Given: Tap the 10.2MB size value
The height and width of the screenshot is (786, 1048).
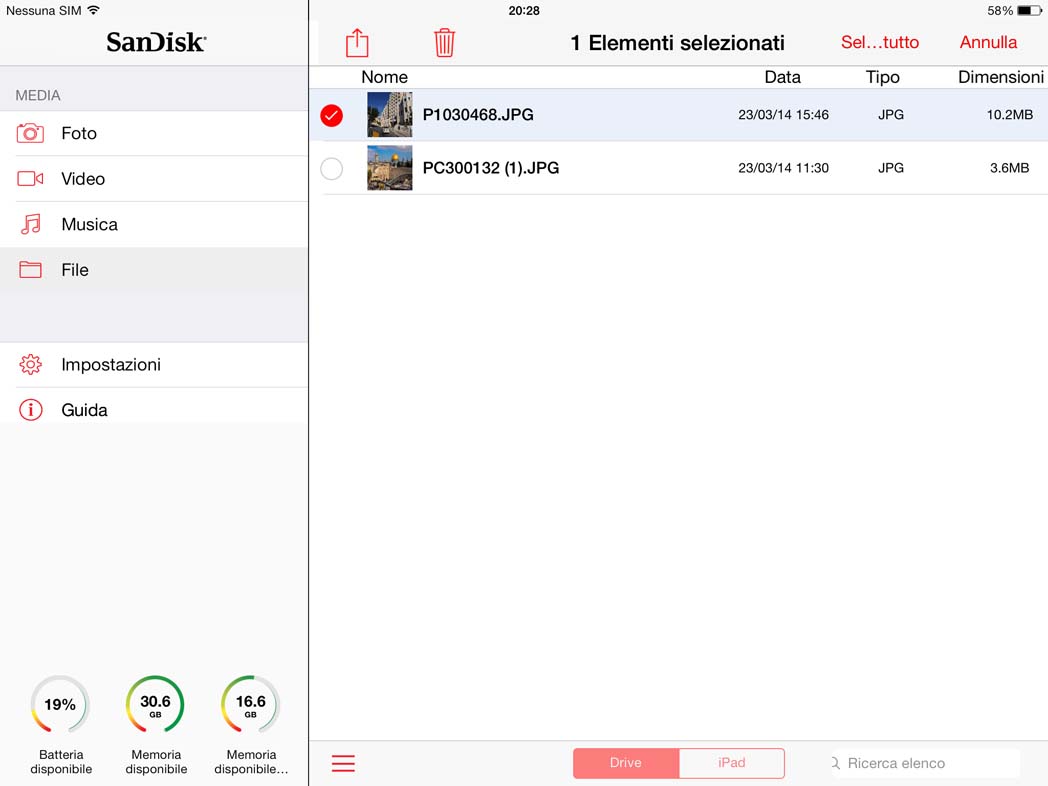Looking at the screenshot, I should pos(1010,115).
